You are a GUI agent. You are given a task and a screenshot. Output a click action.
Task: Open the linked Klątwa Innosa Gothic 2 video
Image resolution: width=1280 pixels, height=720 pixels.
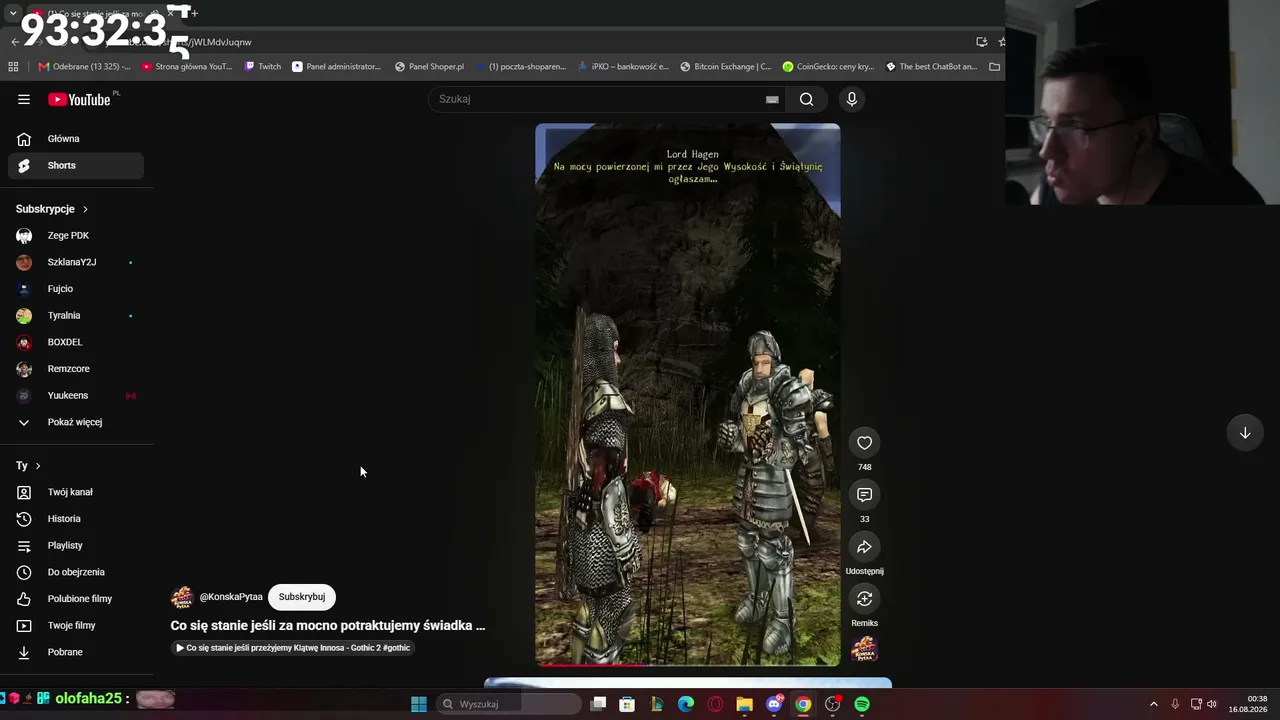[293, 648]
